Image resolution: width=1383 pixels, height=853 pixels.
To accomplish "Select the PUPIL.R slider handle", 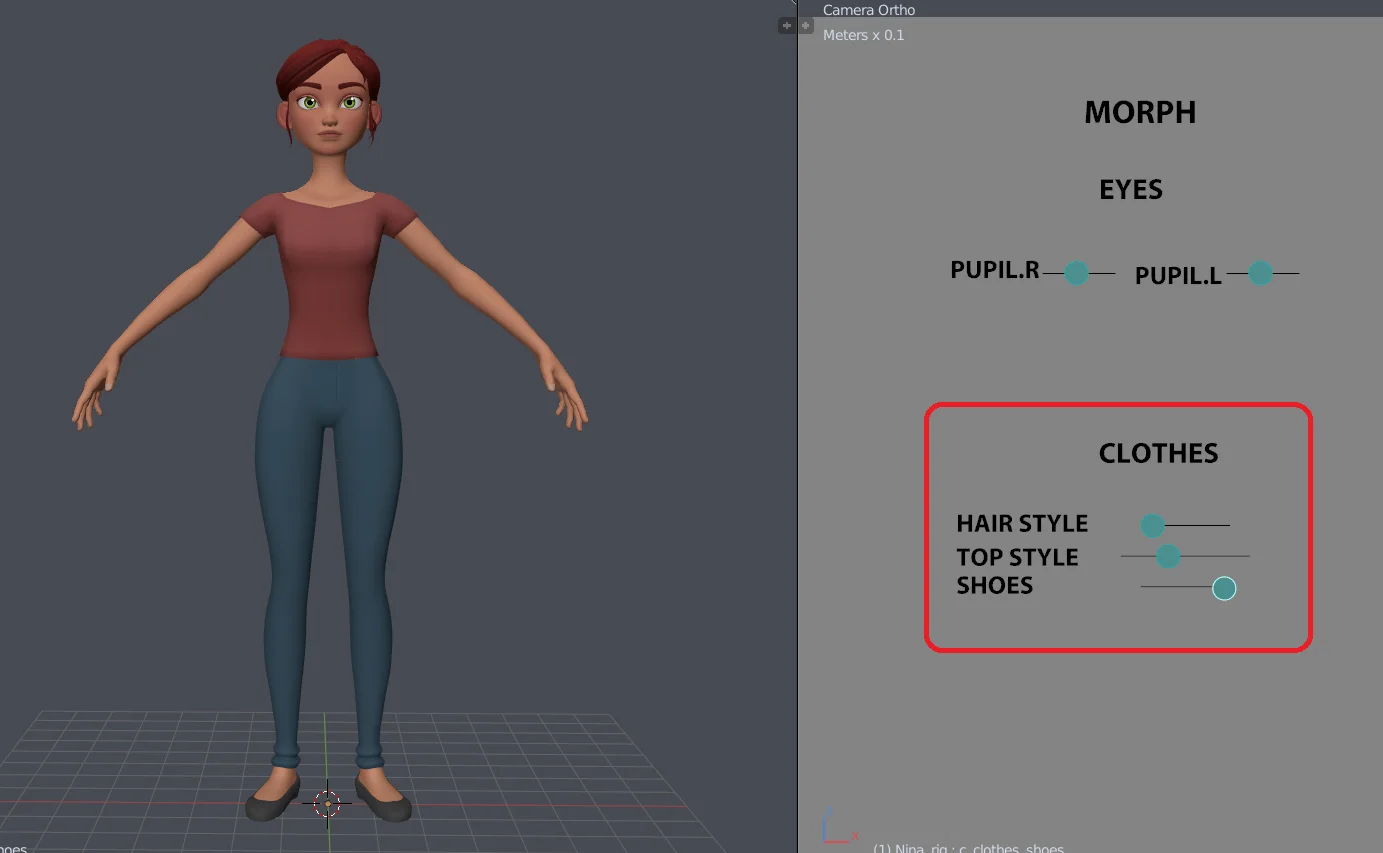I will pos(1076,272).
